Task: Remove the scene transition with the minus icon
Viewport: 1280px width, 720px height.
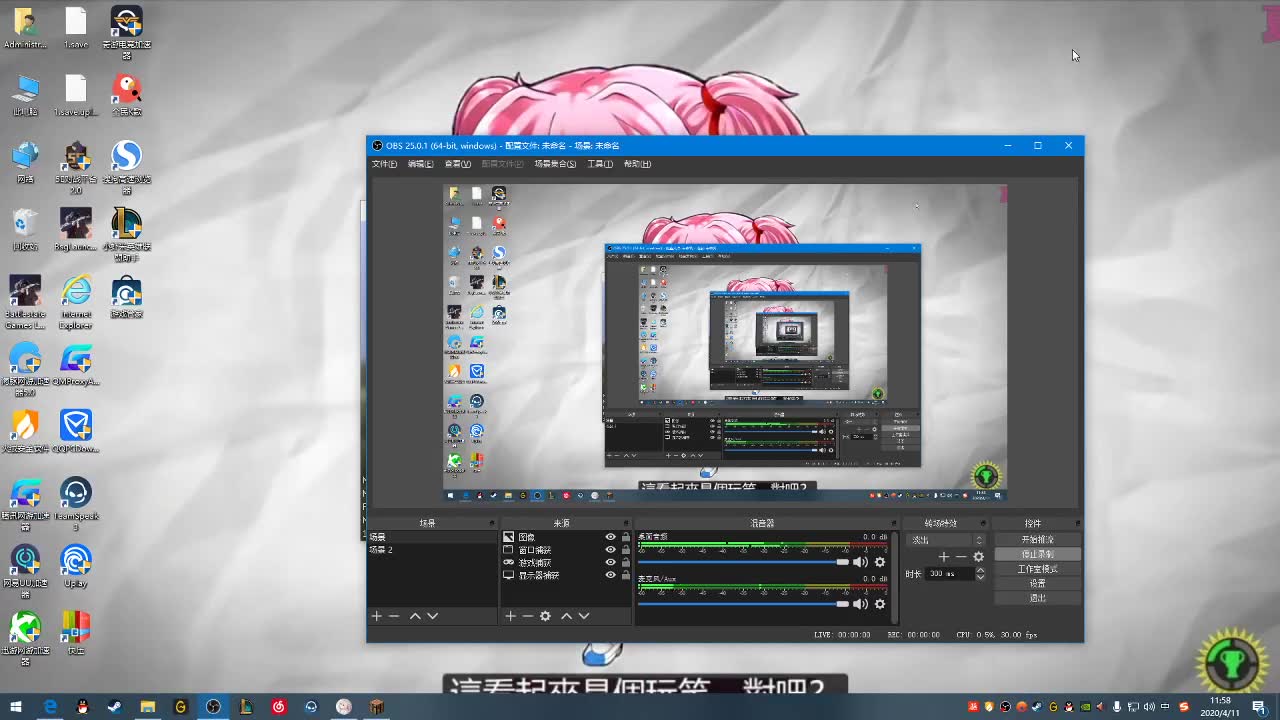Action: tap(961, 557)
